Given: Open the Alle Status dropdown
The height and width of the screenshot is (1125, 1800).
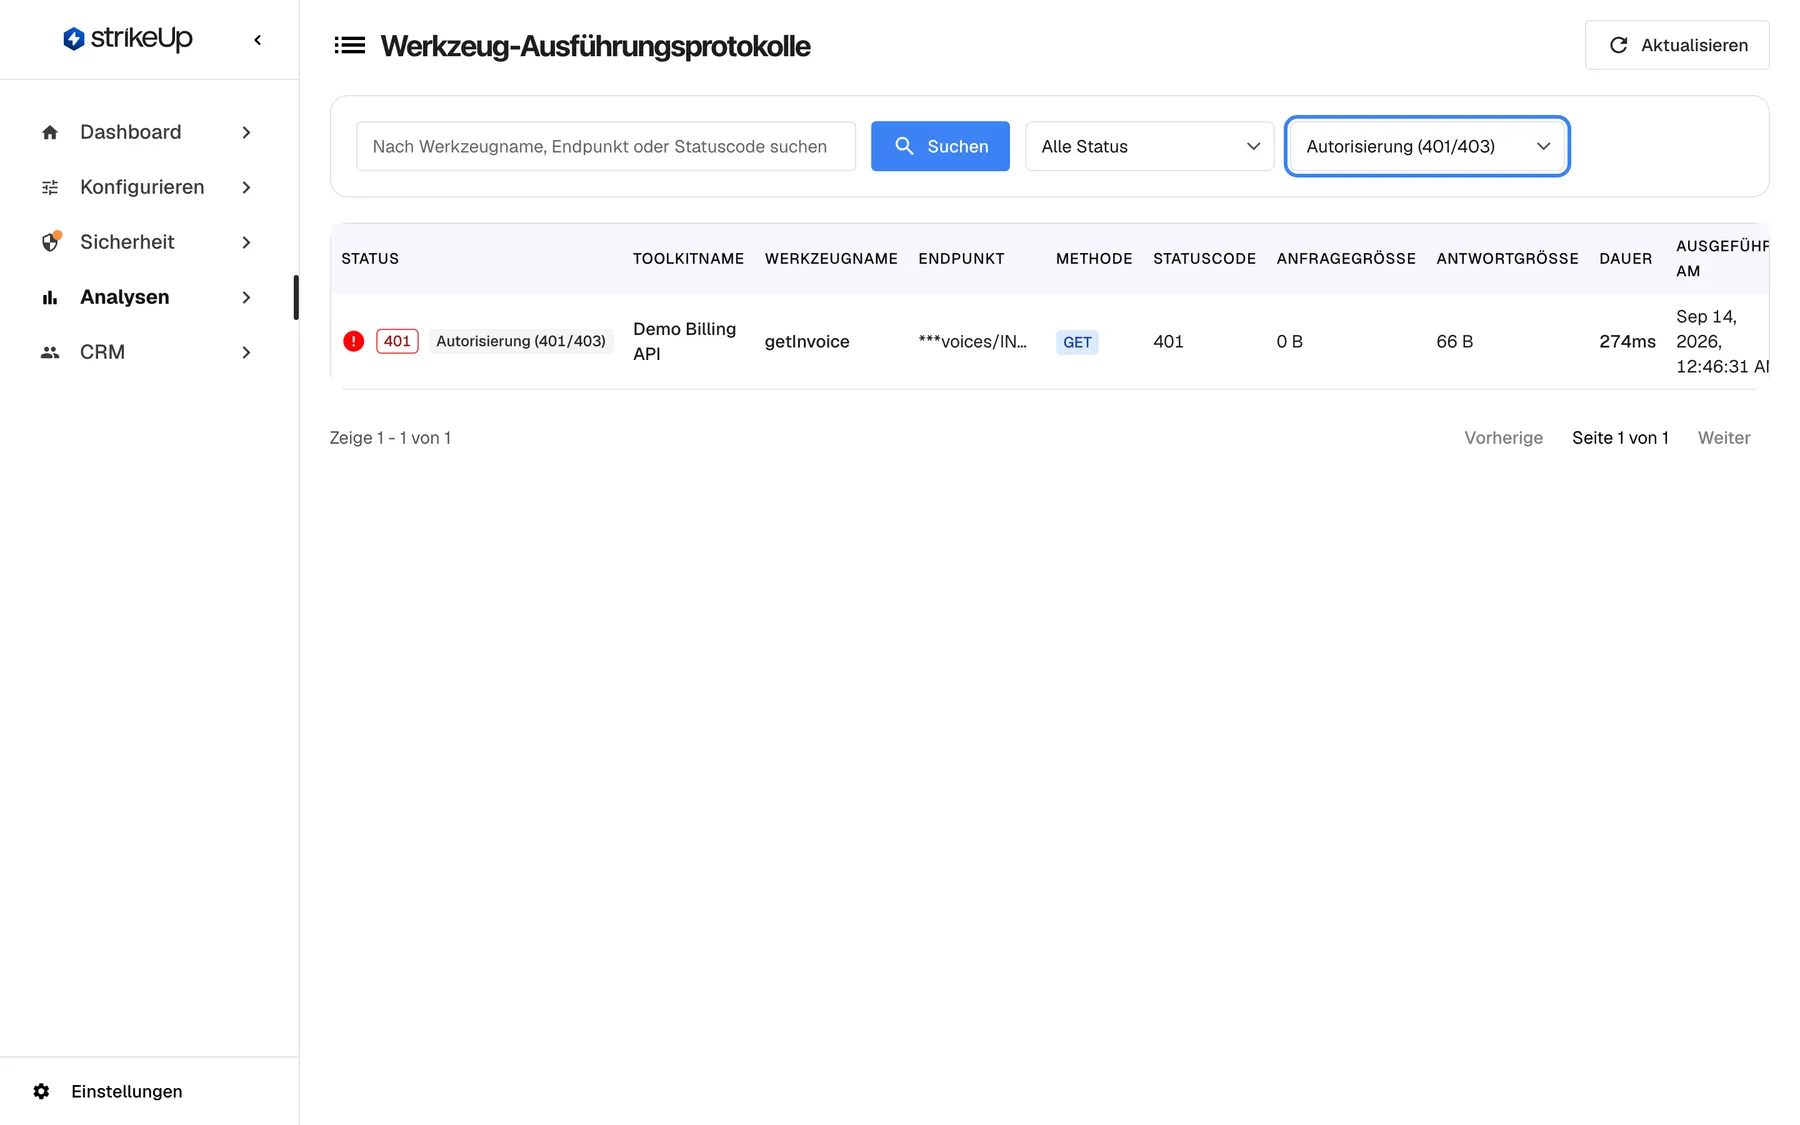Looking at the screenshot, I should [x=1149, y=146].
